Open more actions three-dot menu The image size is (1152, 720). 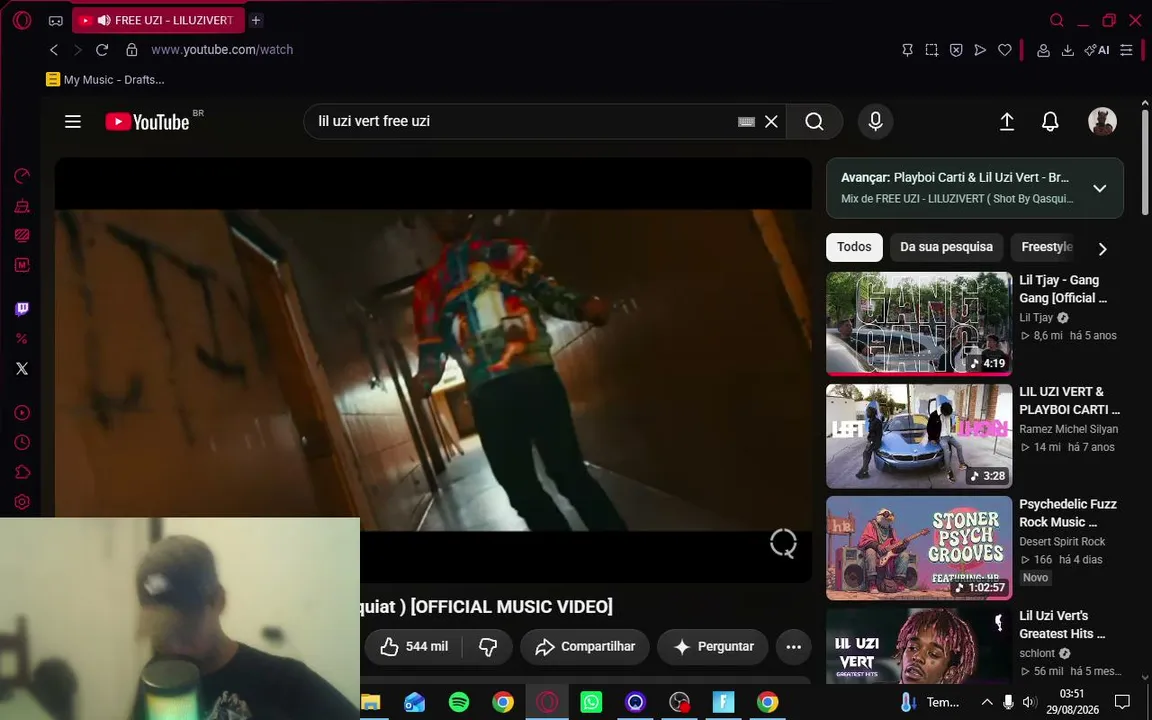pyautogui.click(x=793, y=647)
